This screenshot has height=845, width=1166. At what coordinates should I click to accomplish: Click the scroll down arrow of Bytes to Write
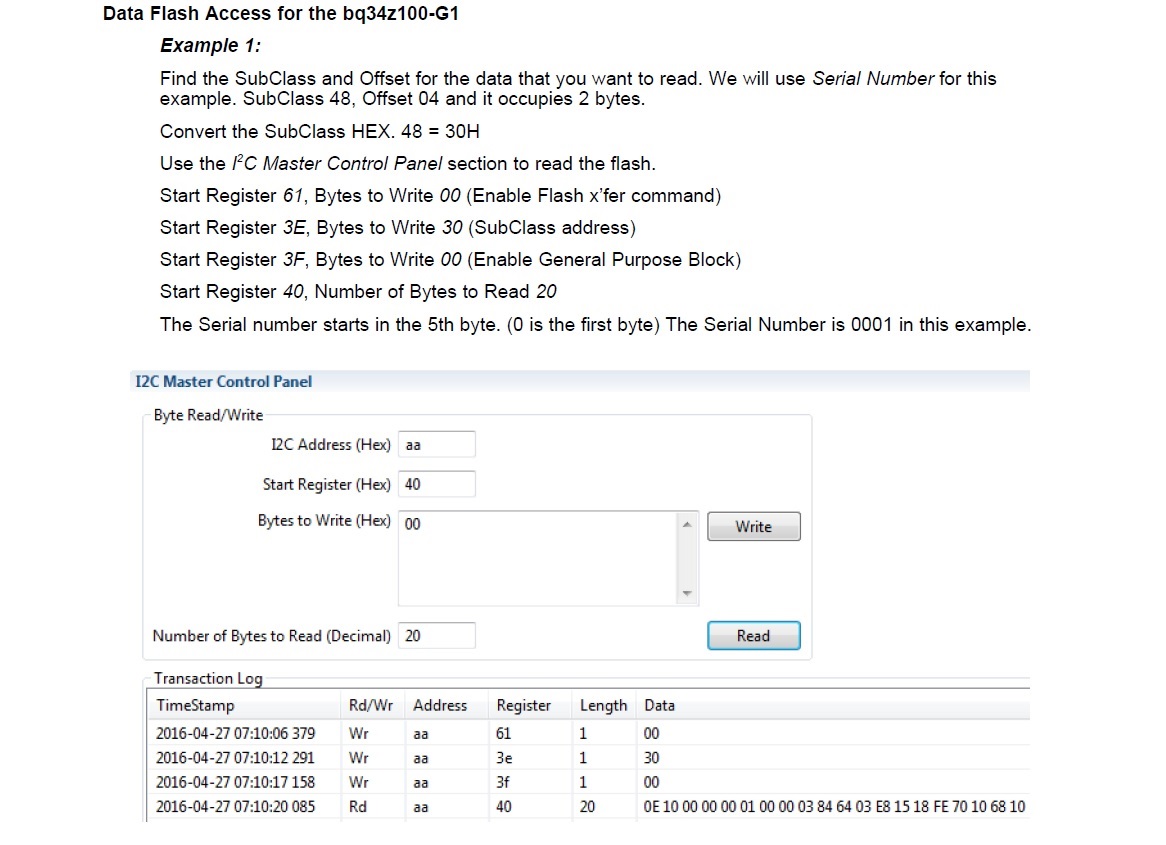pos(687,593)
